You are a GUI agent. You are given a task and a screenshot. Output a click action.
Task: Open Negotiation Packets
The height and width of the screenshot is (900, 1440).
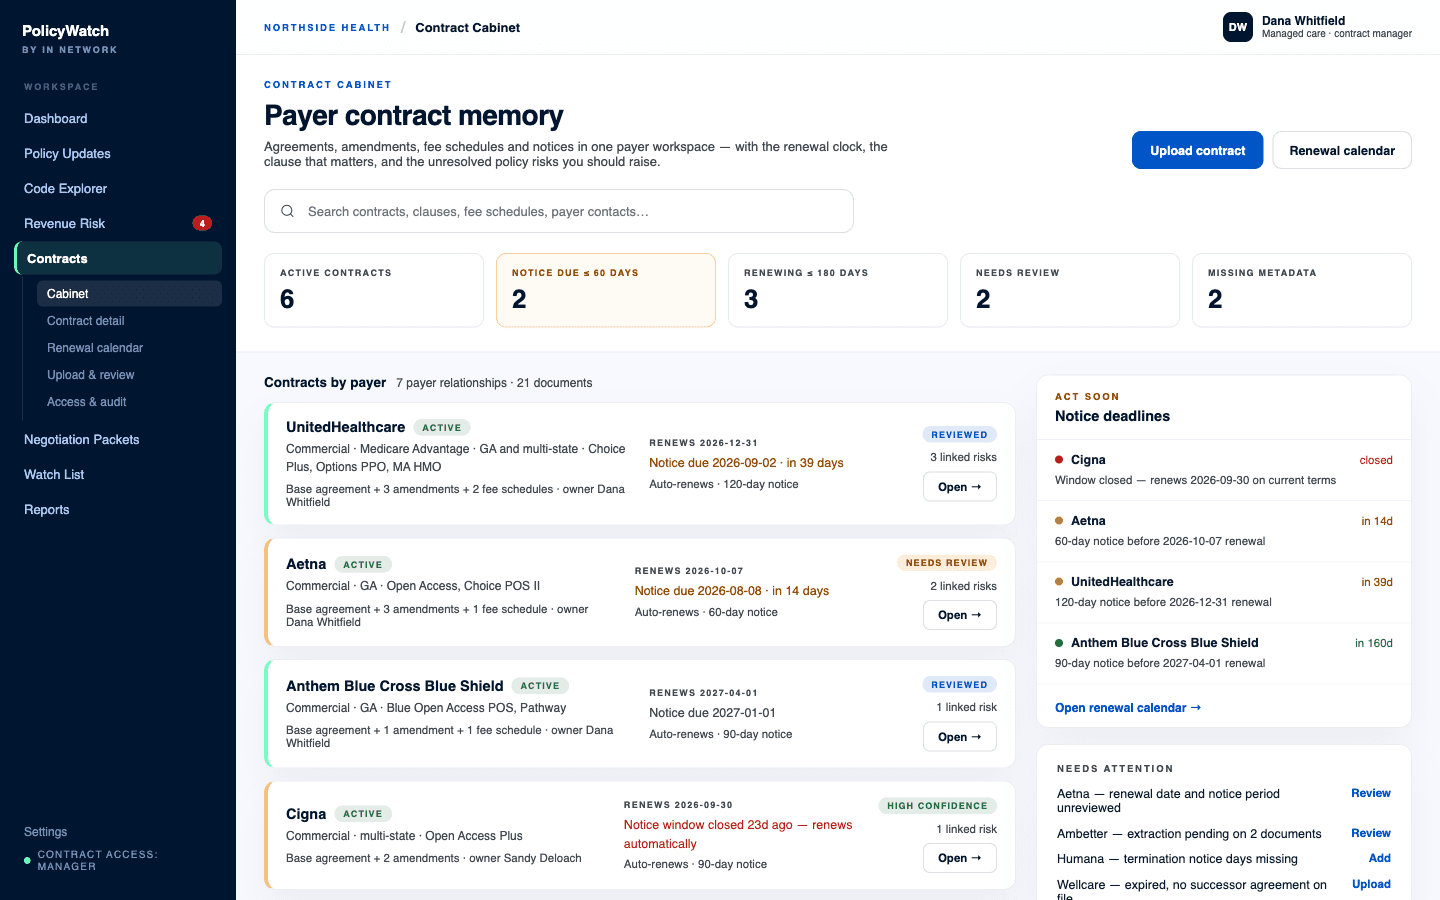tap(118, 439)
